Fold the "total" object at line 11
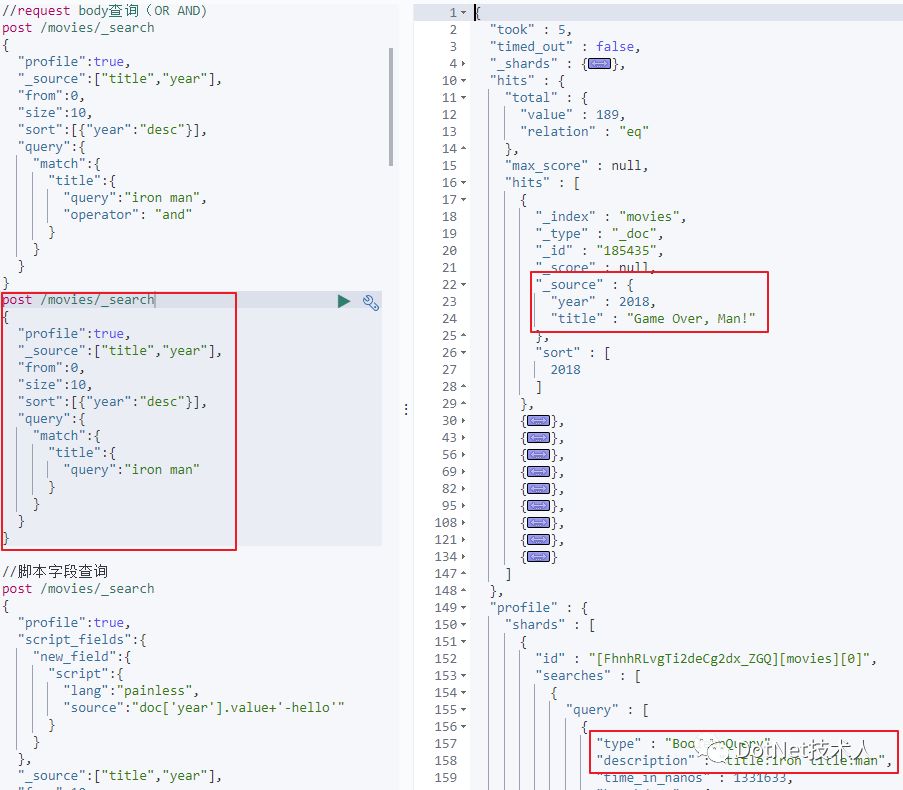Screen dimensions: 903x790 coord(462,98)
